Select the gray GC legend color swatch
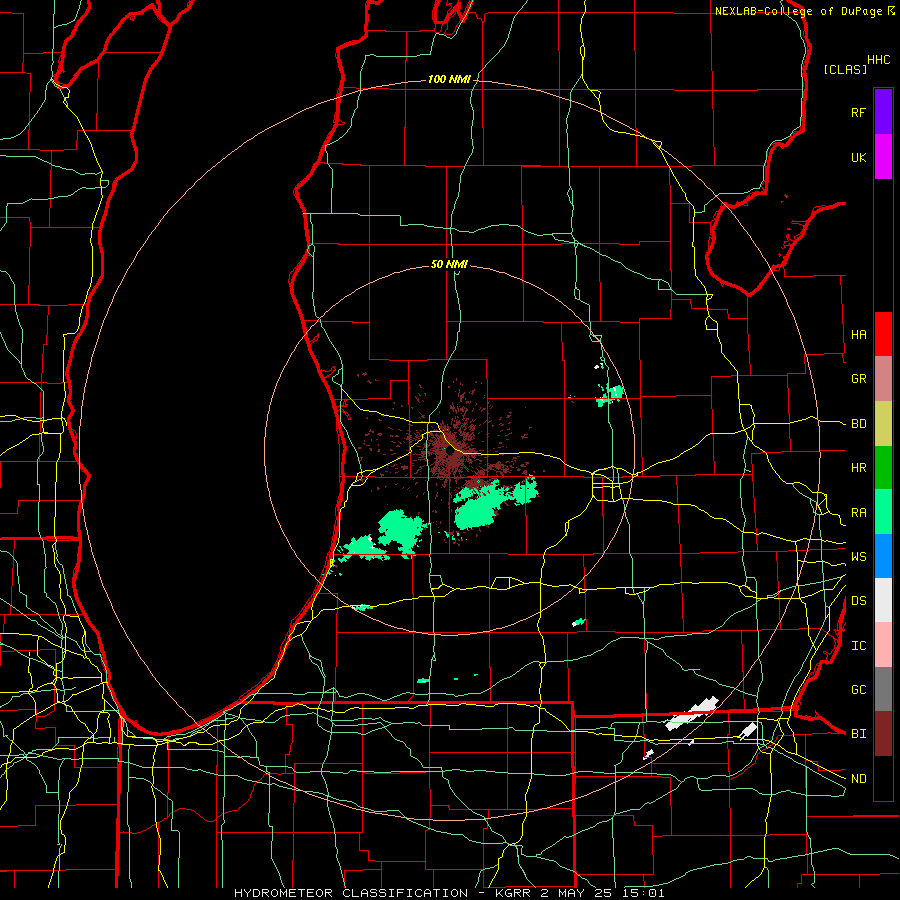900x900 pixels. (883, 689)
